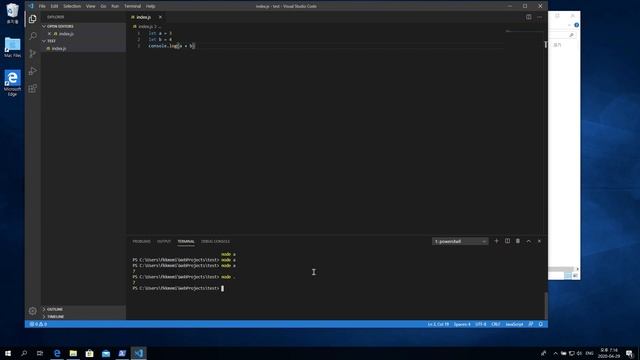
Task: Click the split editor icon
Action: pyautogui.click(x=529, y=17)
